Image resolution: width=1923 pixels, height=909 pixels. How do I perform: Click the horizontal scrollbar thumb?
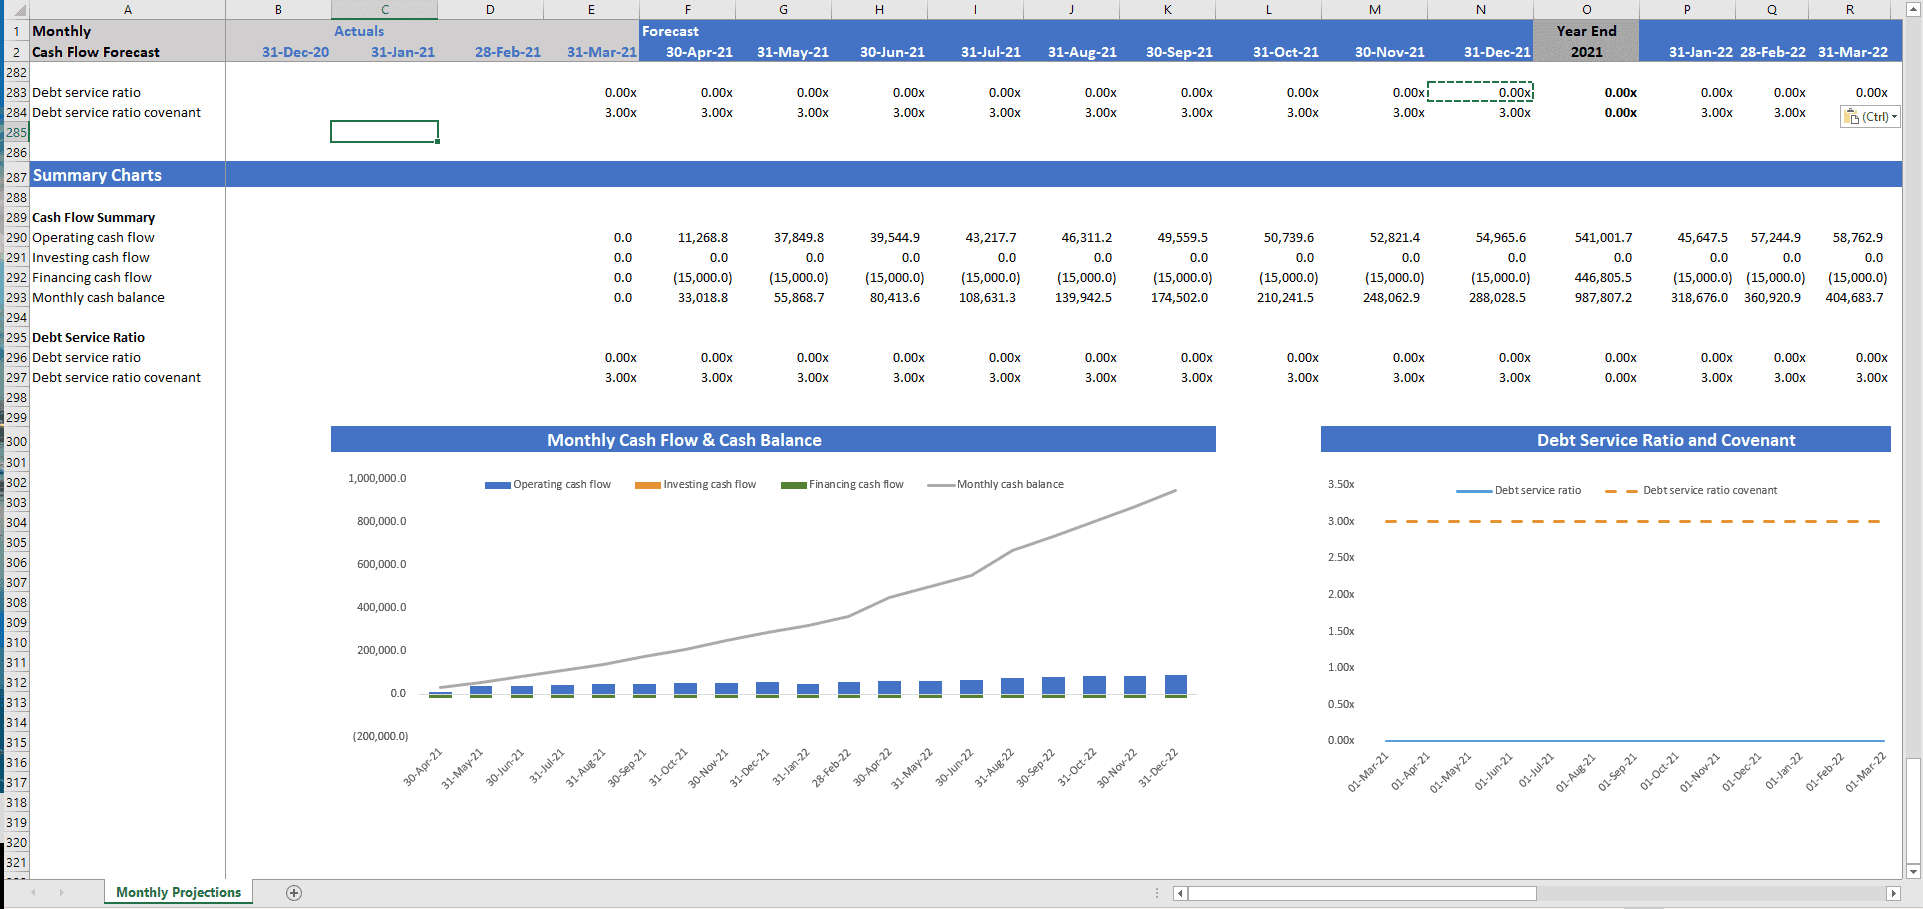tap(1362, 893)
